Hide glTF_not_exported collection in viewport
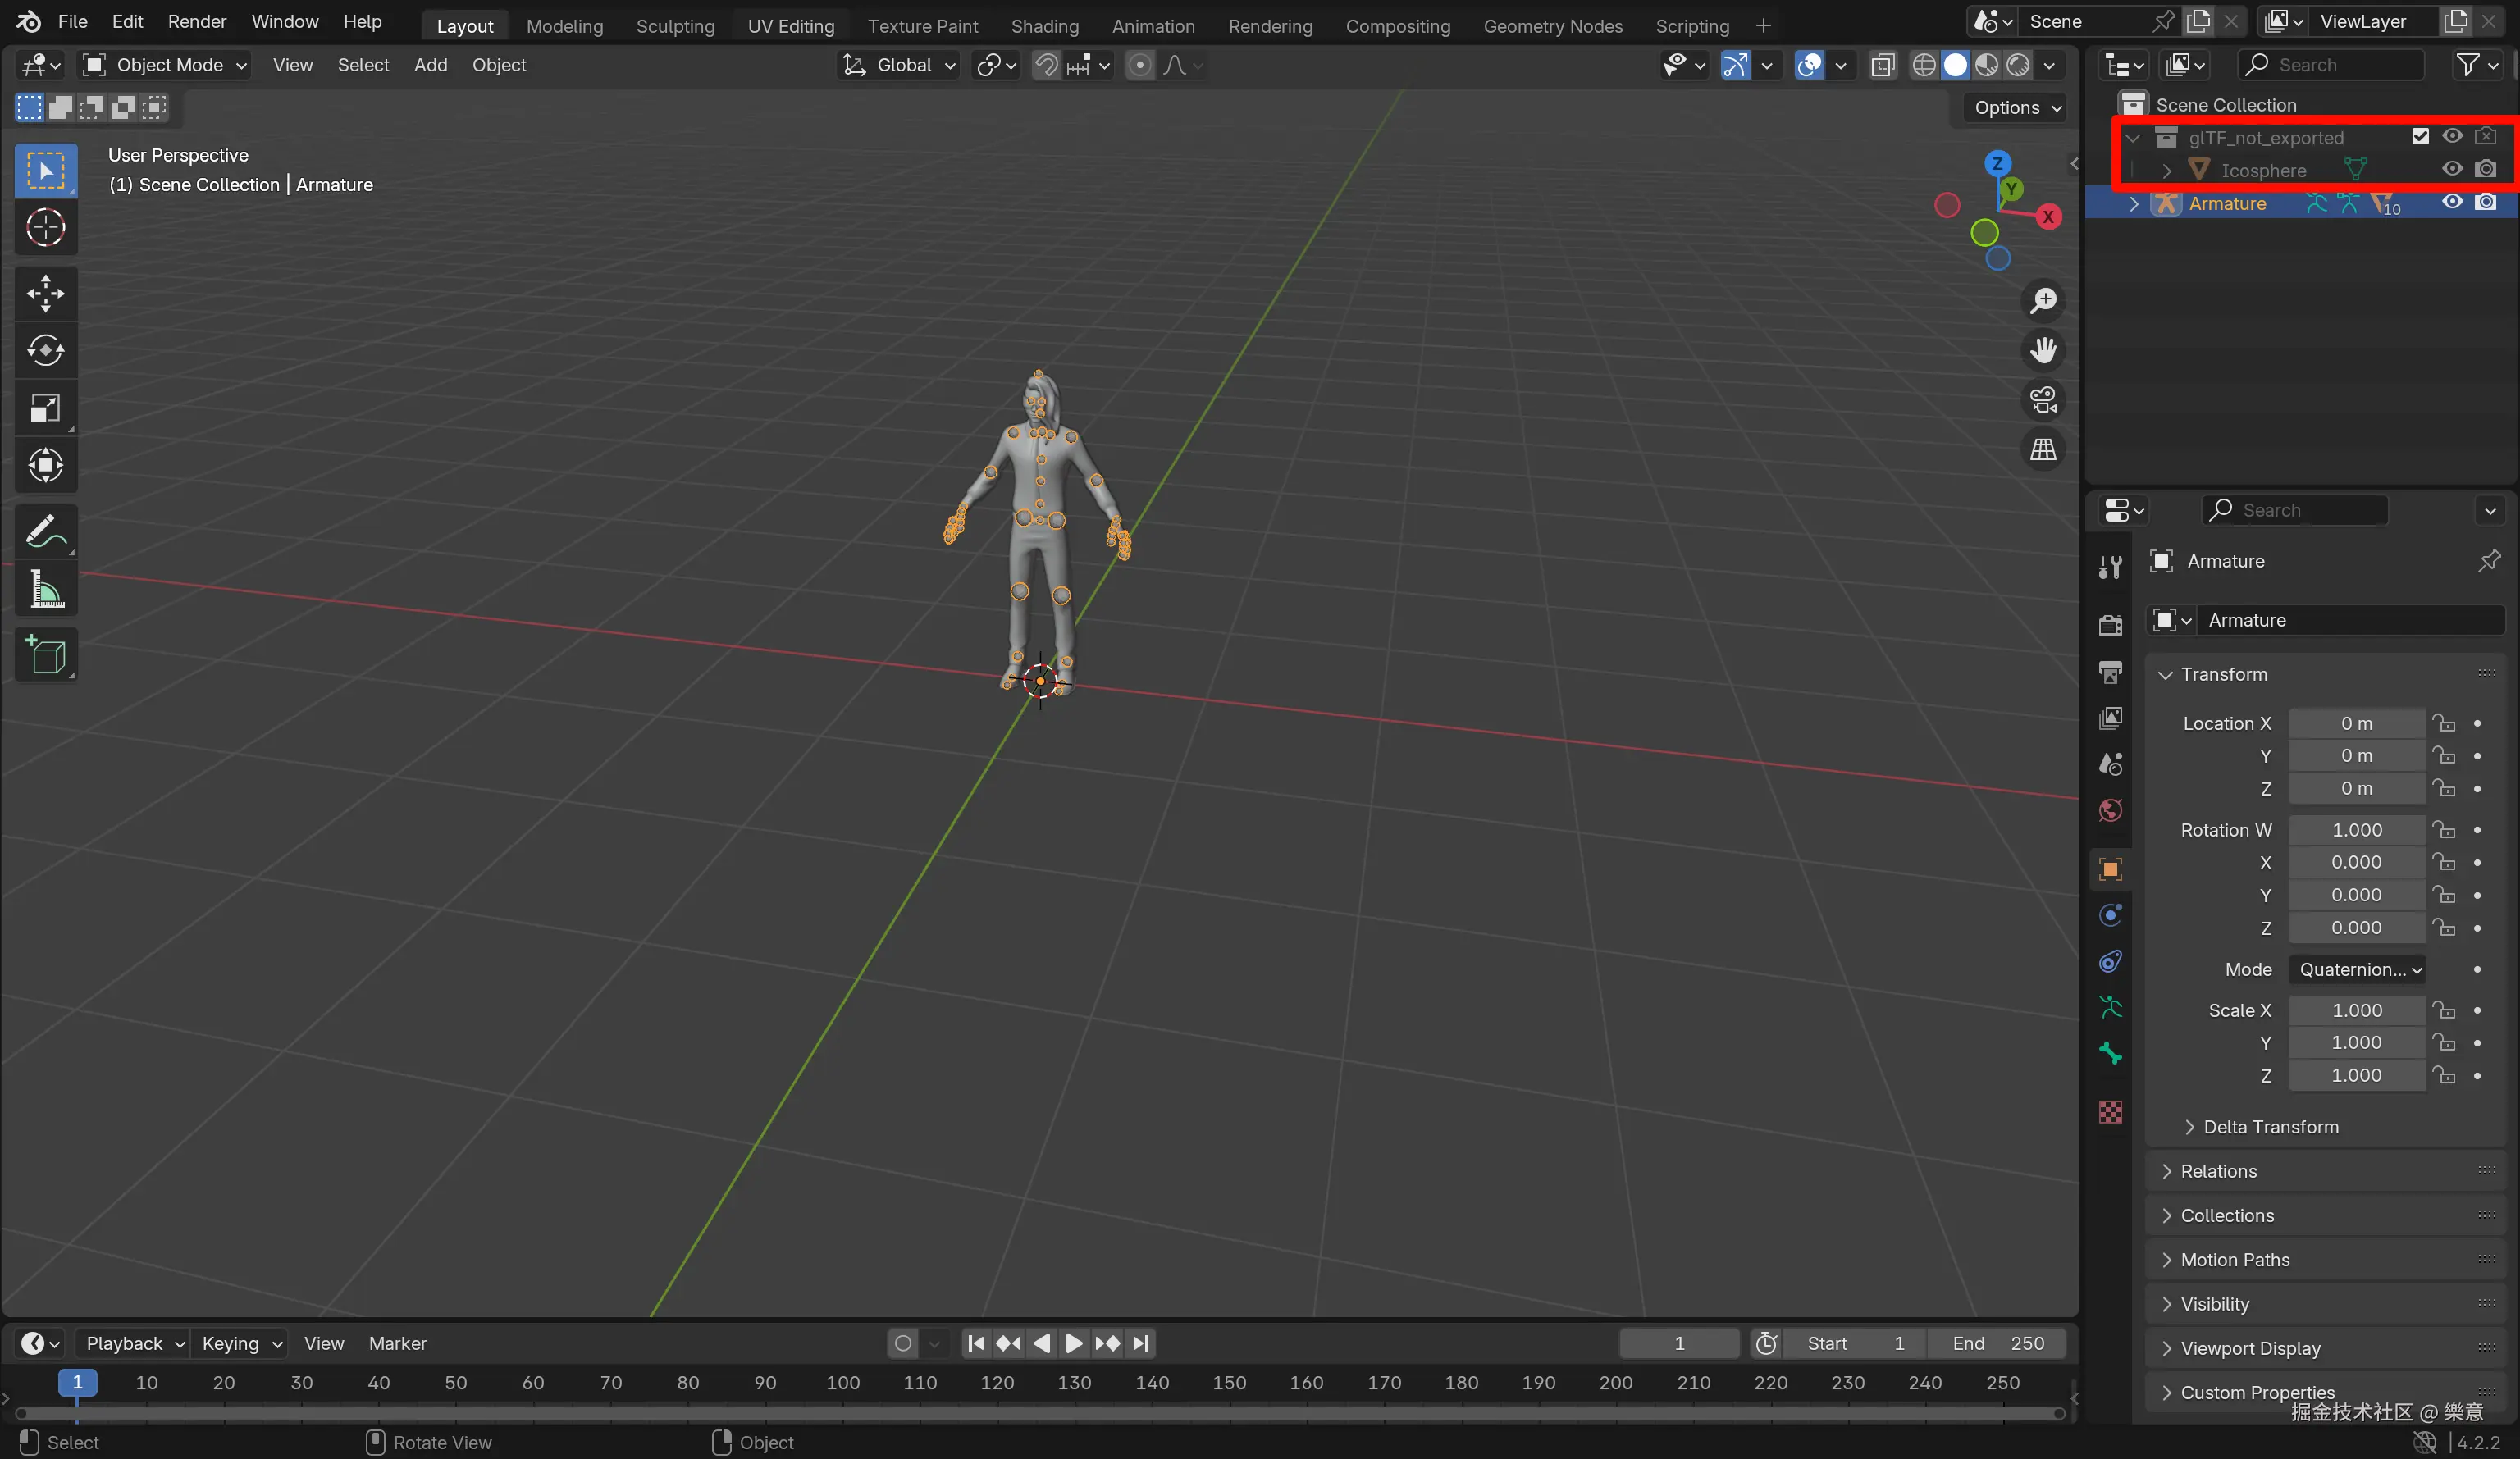Image resolution: width=2520 pixels, height=1459 pixels. pyautogui.click(x=2452, y=136)
